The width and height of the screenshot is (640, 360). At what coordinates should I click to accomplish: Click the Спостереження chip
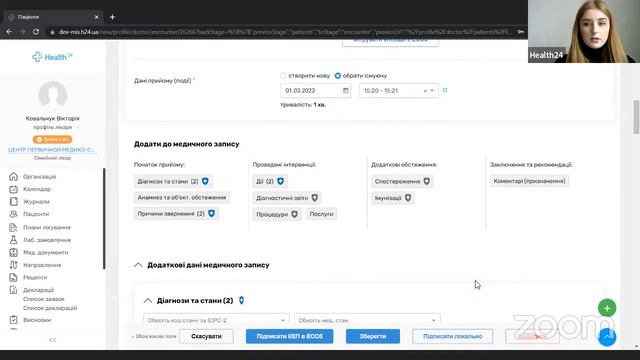[x=402, y=181]
